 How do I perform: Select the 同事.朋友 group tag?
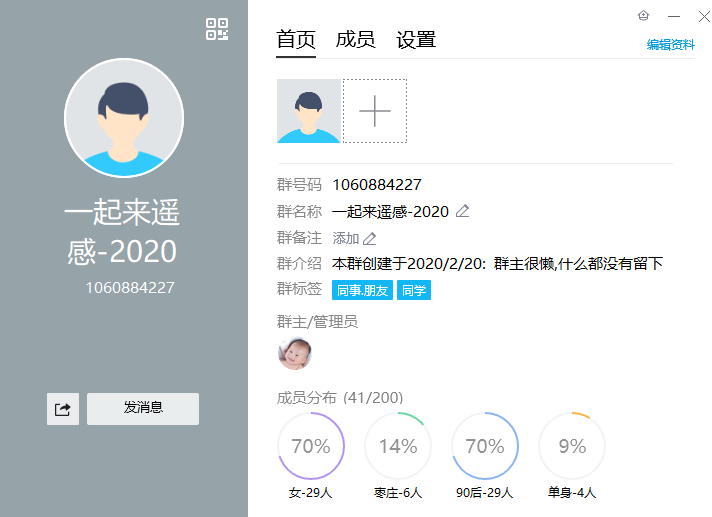(362, 290)
